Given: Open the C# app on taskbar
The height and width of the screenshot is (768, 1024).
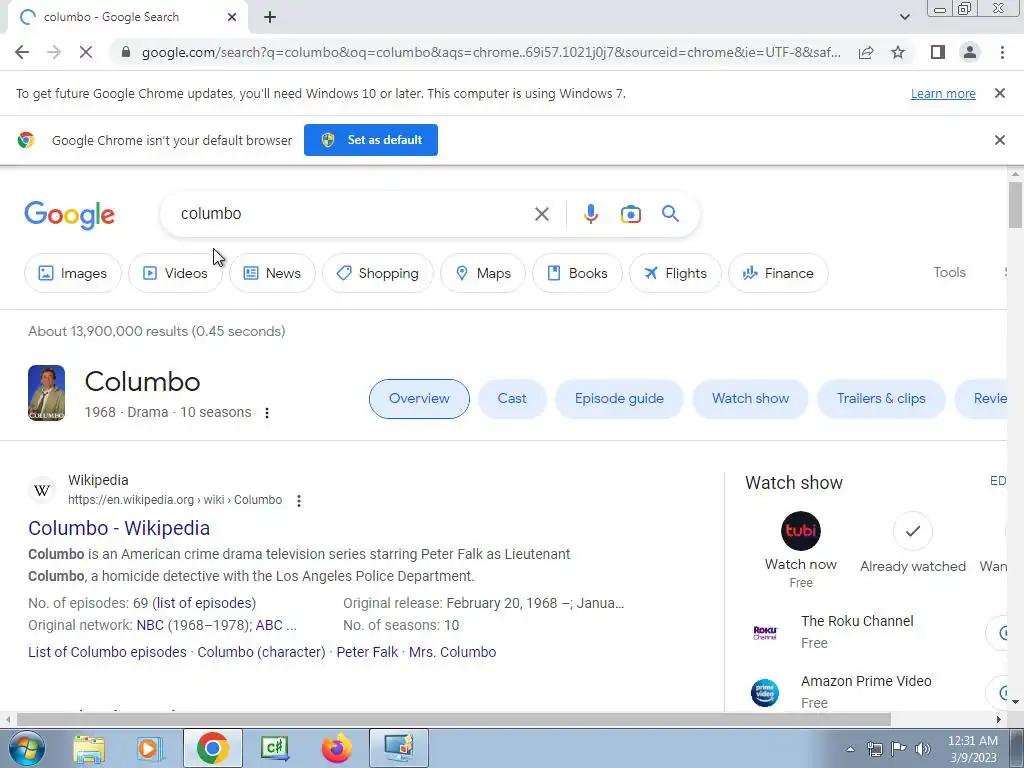Looking at the screenshot, I should 275,748.
